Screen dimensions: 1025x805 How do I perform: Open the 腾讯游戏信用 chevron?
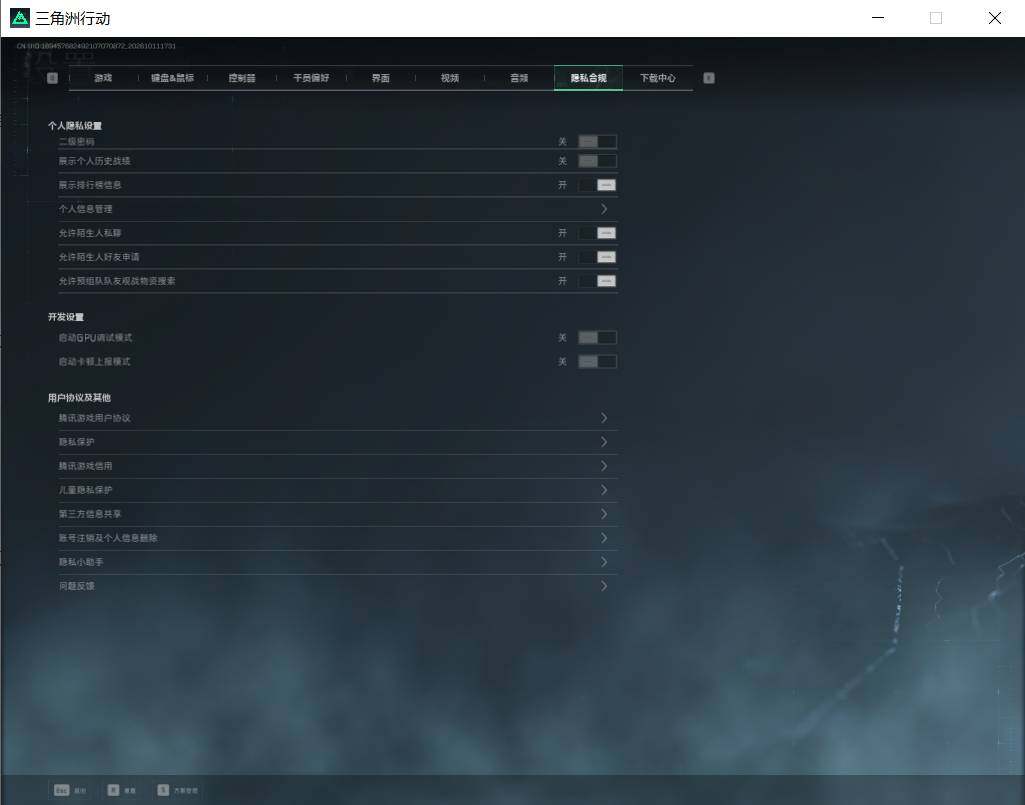click(x=604, y=466)
